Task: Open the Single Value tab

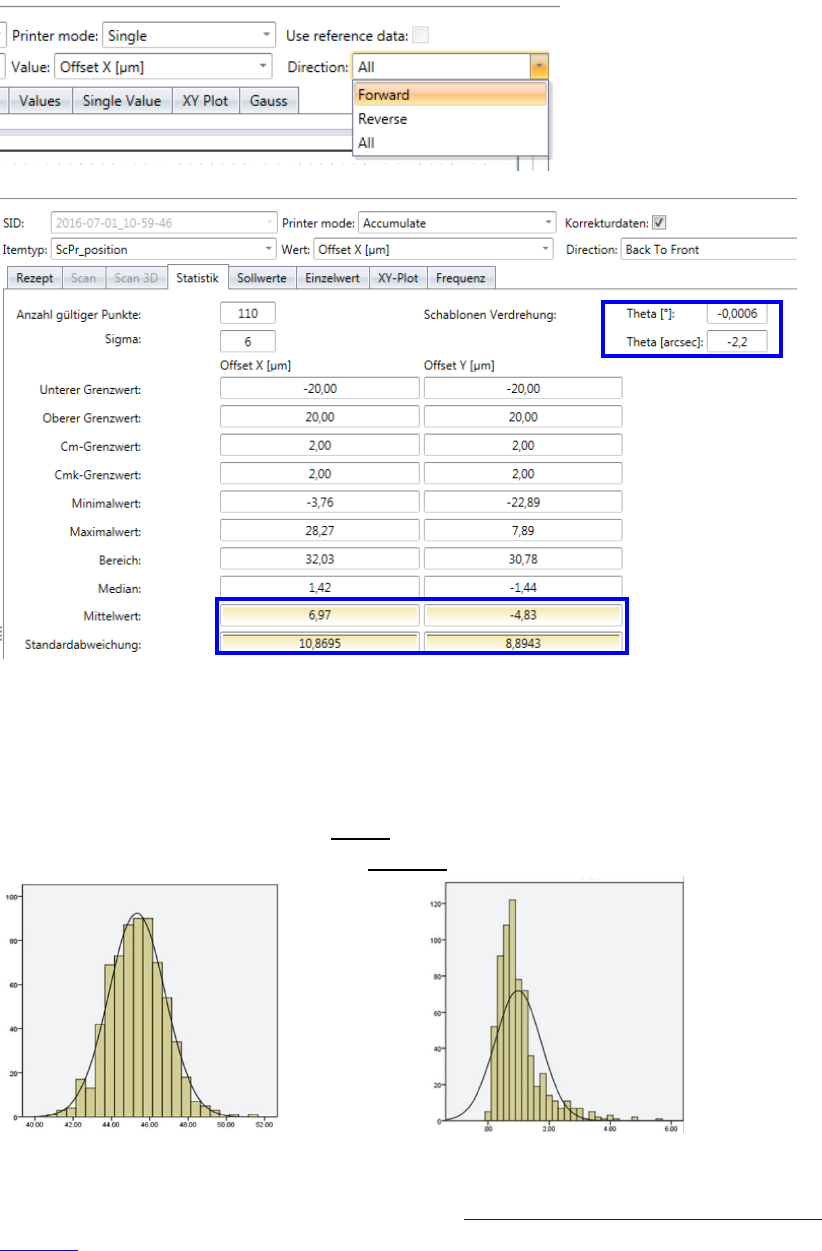Action: click(122, 101)
